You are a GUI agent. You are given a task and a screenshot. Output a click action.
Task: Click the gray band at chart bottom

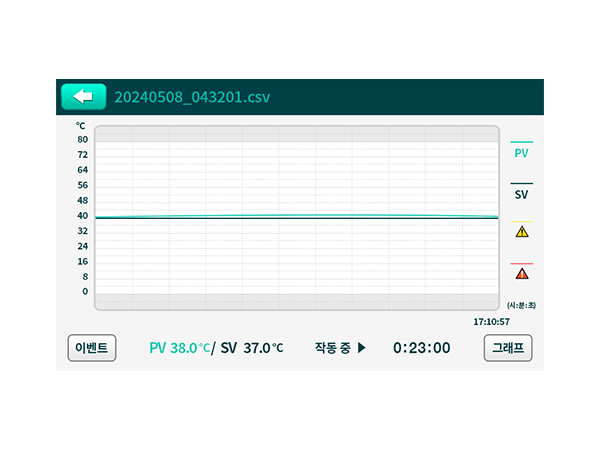point(297,301)
